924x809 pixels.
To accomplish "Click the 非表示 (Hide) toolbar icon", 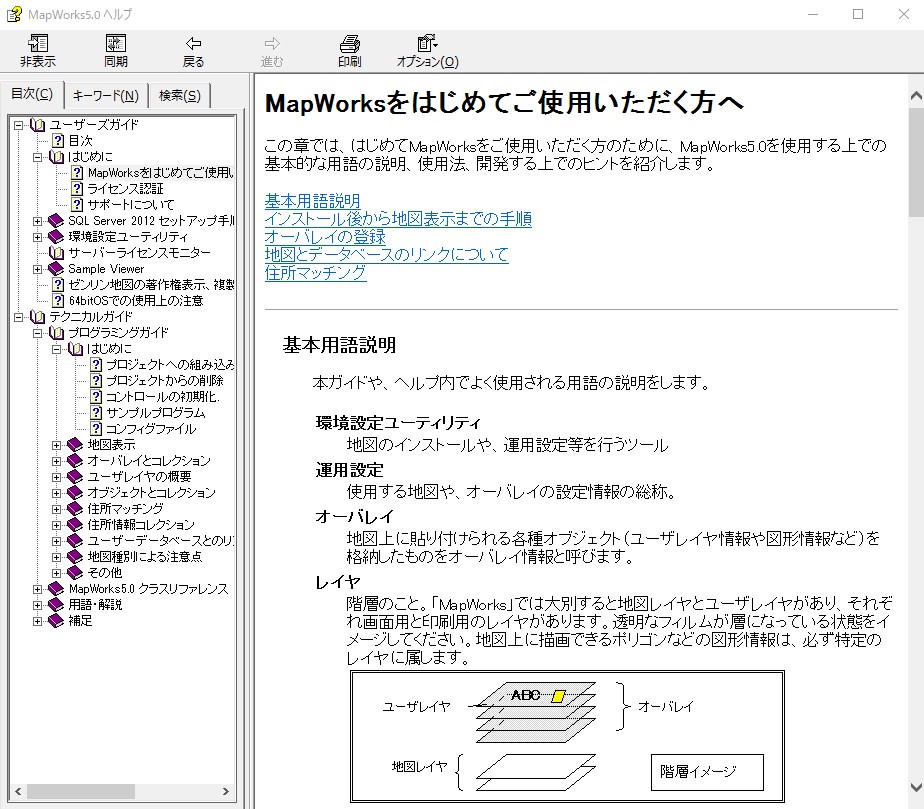I will coord(38,44).
